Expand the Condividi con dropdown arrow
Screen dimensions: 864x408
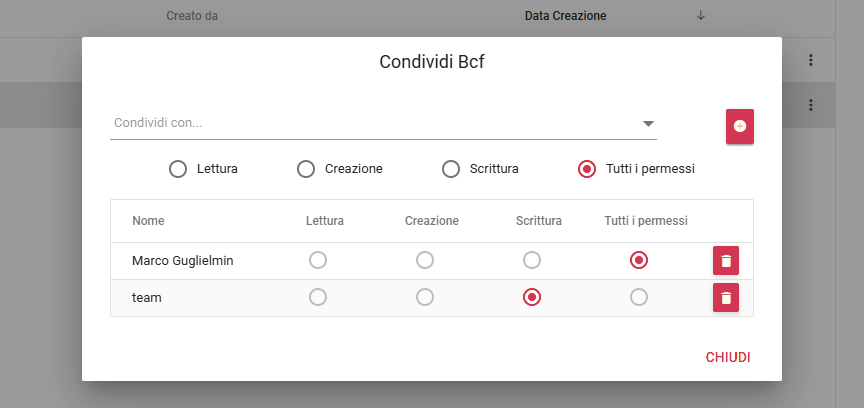[648, 123]
